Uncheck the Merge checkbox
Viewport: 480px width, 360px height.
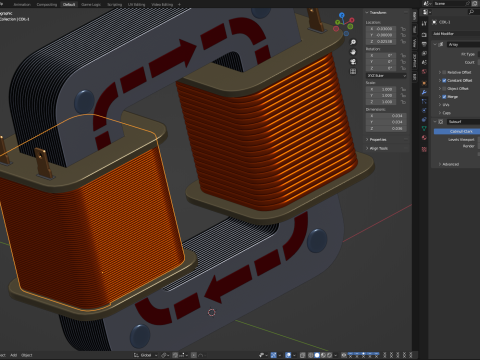444,97
